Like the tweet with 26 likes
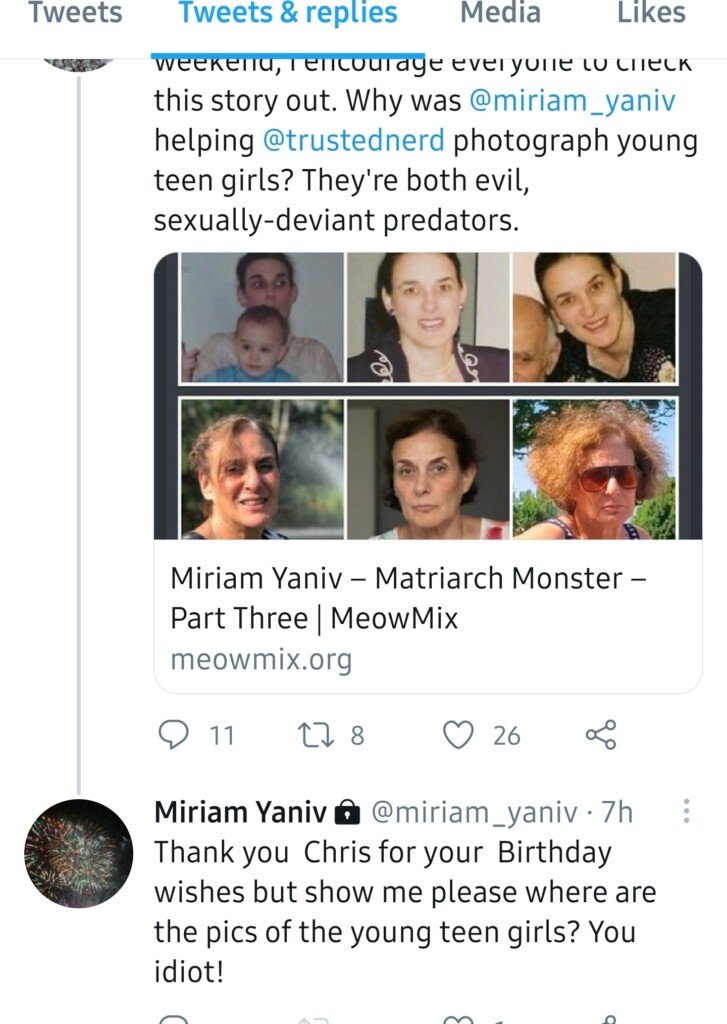Viewport: 727px width, 1024px height. pos(459,735)
